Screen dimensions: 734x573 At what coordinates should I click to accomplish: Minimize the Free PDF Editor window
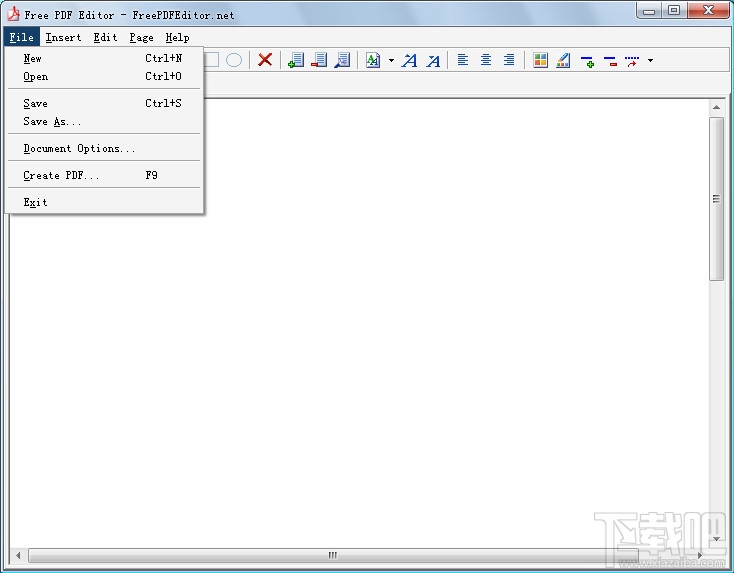(649, 10)
